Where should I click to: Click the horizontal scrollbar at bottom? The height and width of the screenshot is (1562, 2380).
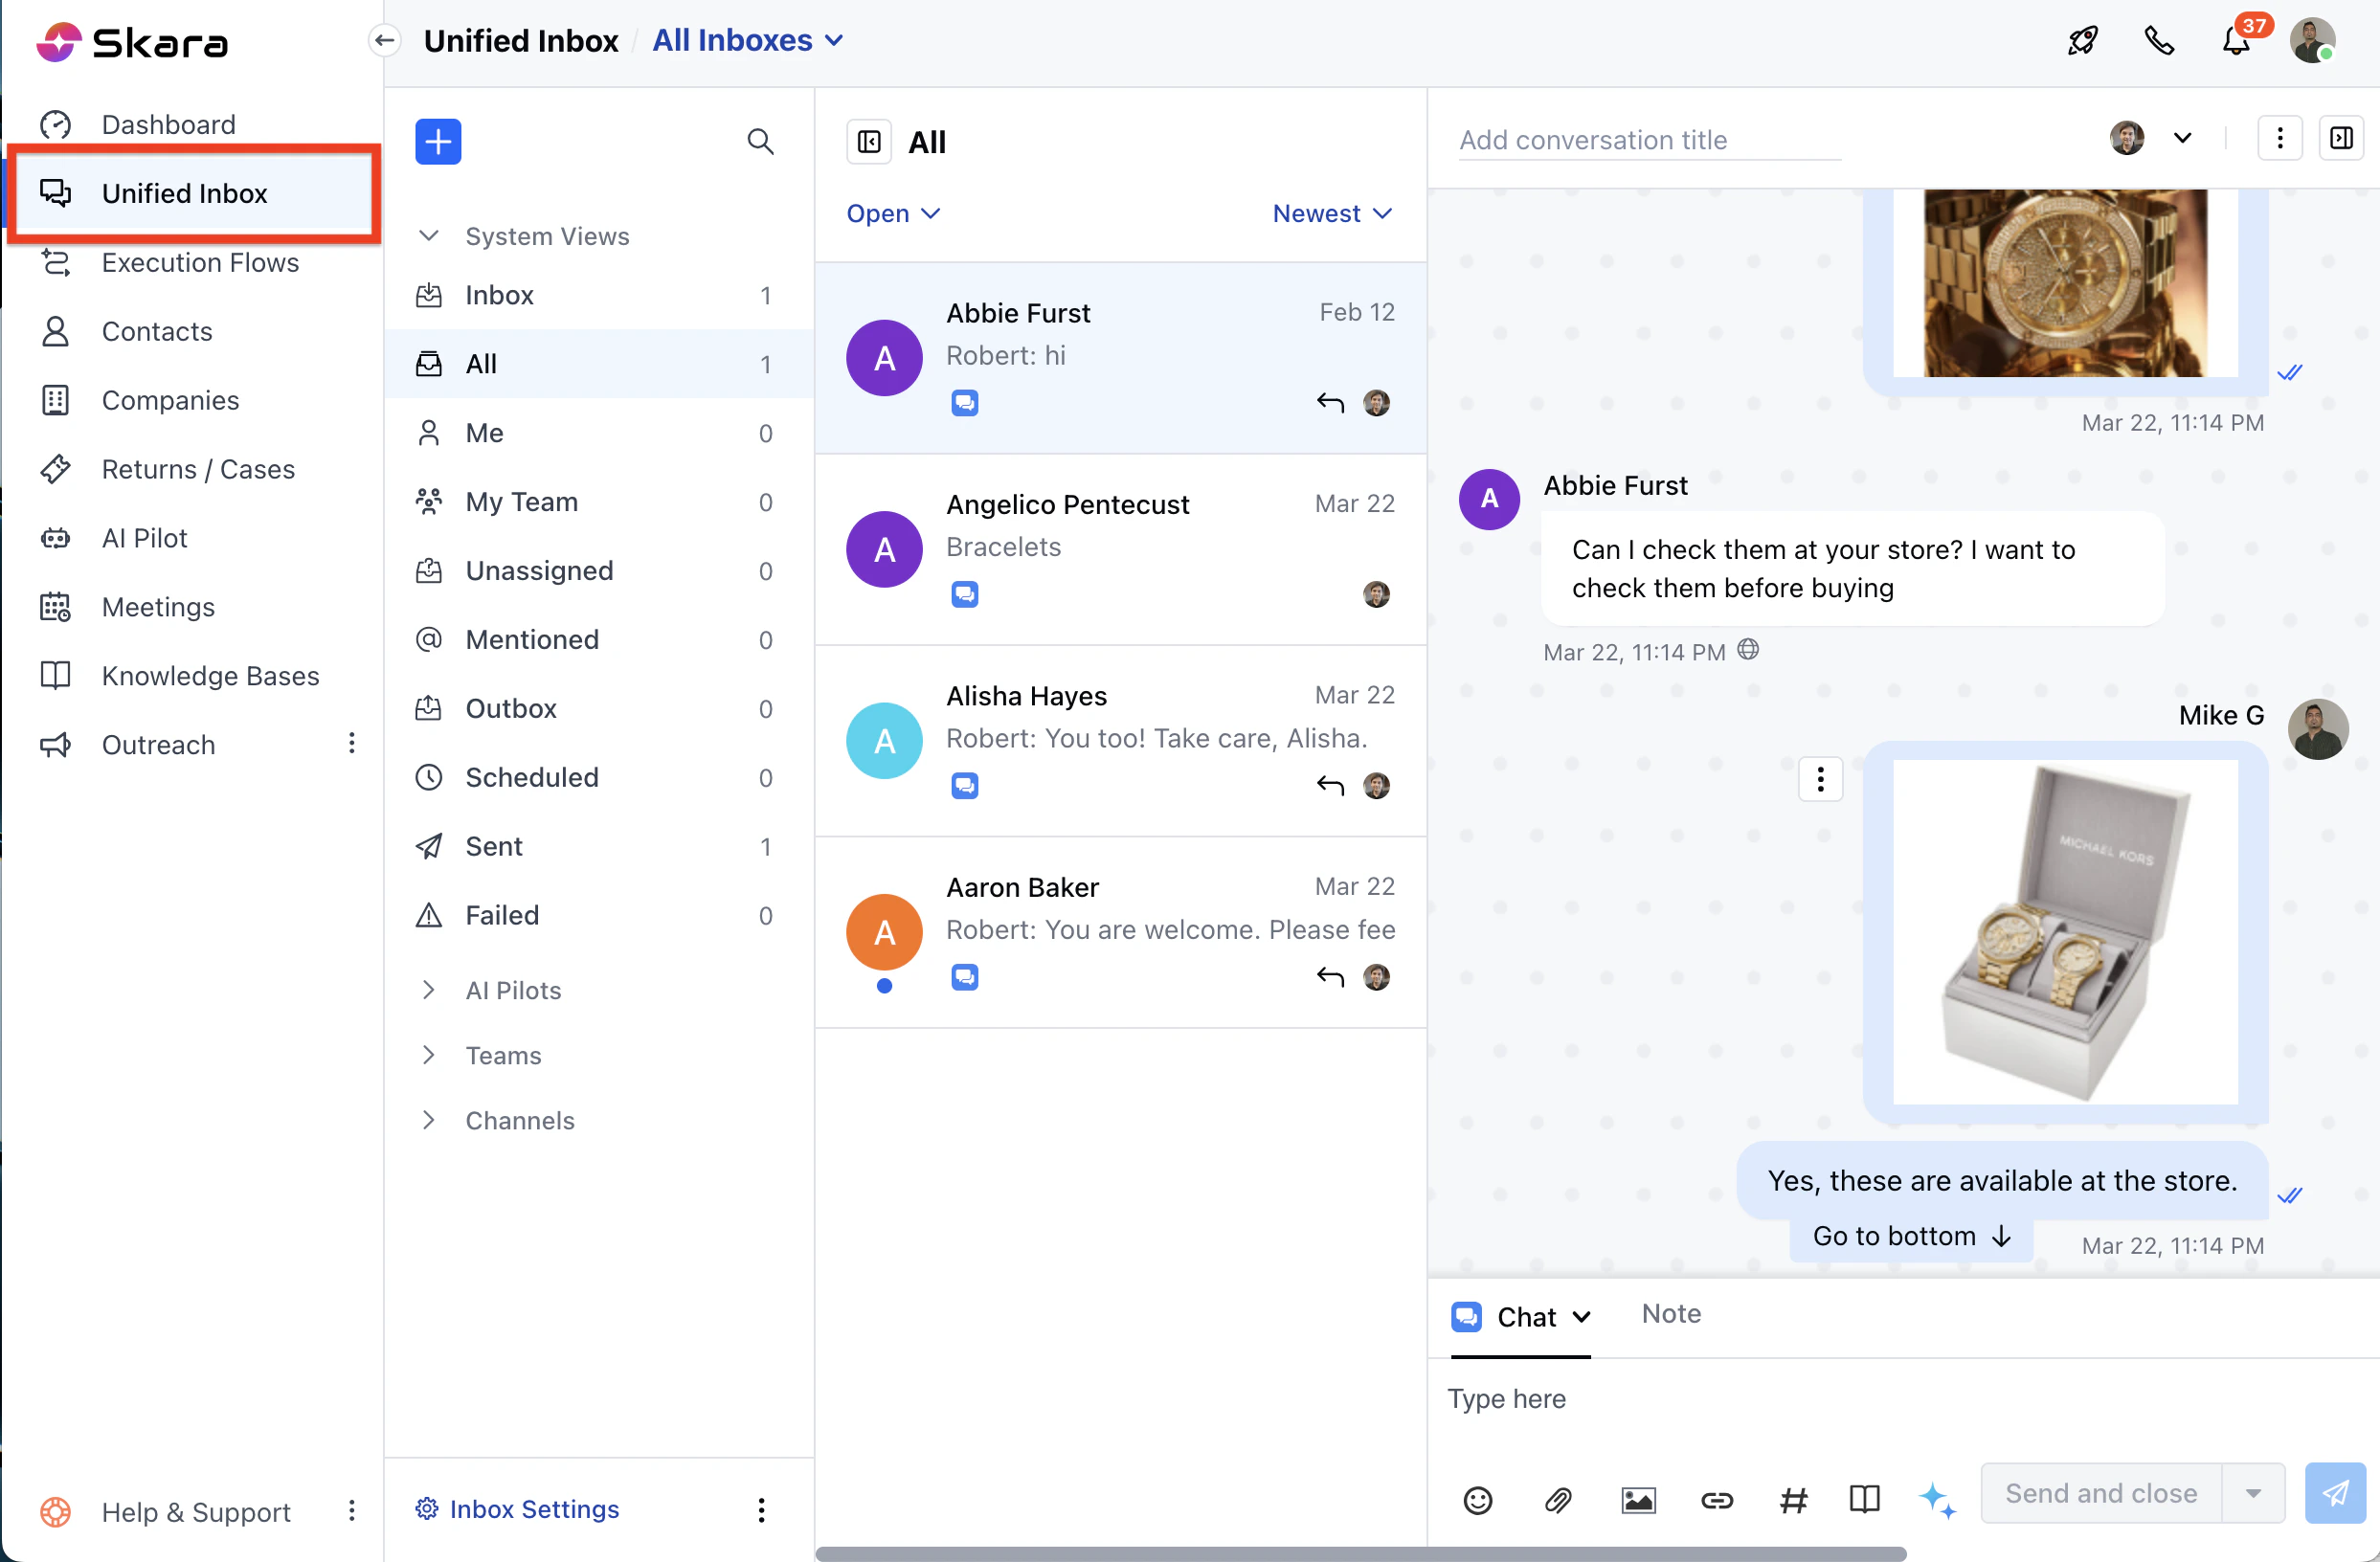(1360, 1553)
